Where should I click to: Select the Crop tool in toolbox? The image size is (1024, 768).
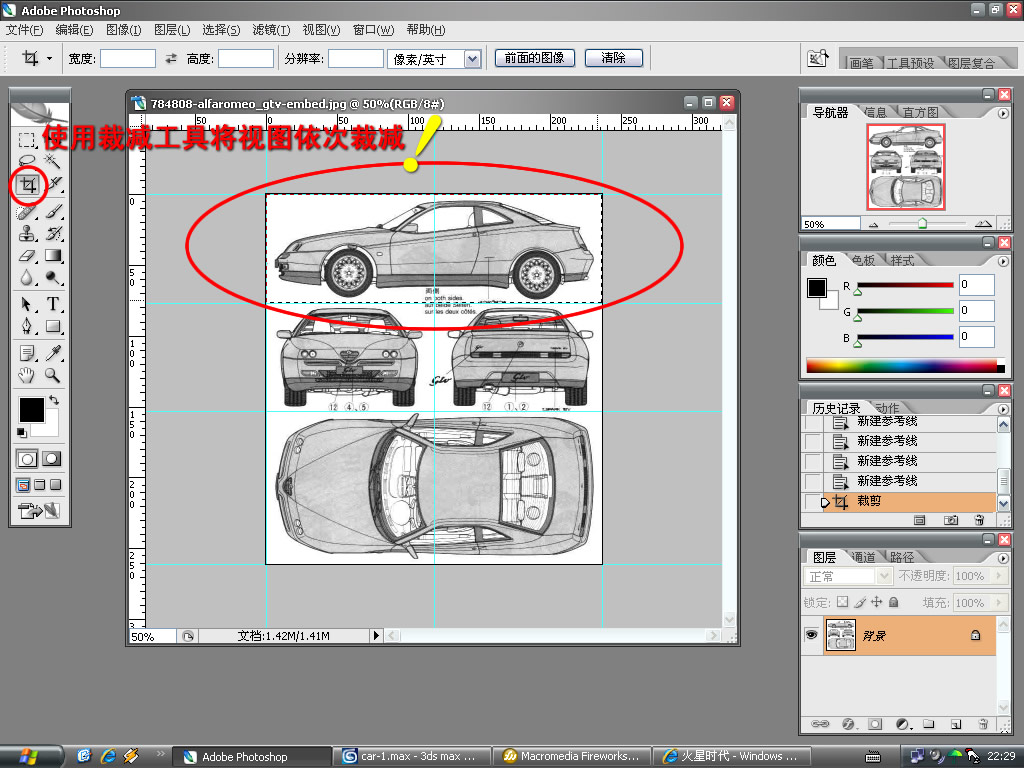coord(28,185)
